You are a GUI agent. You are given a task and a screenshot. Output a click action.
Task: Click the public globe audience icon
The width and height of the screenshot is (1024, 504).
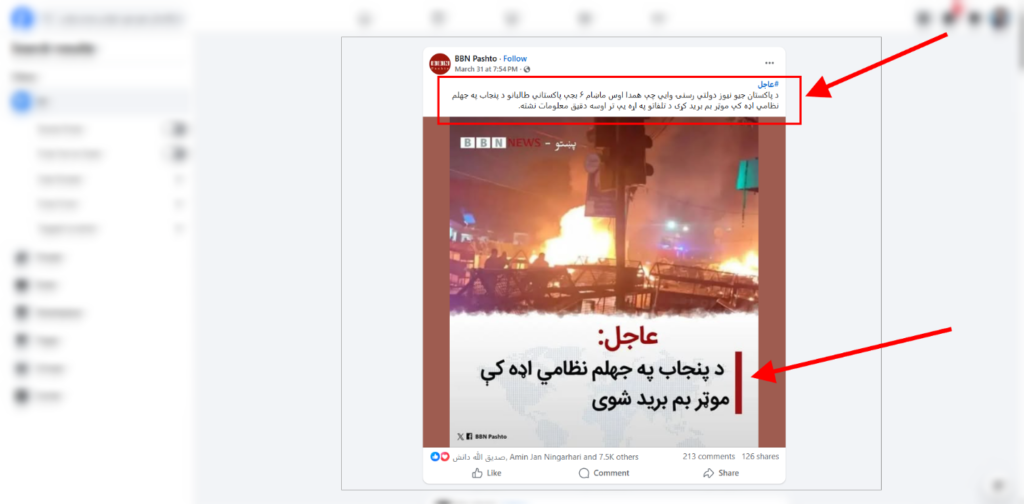(x=527, y=69)
